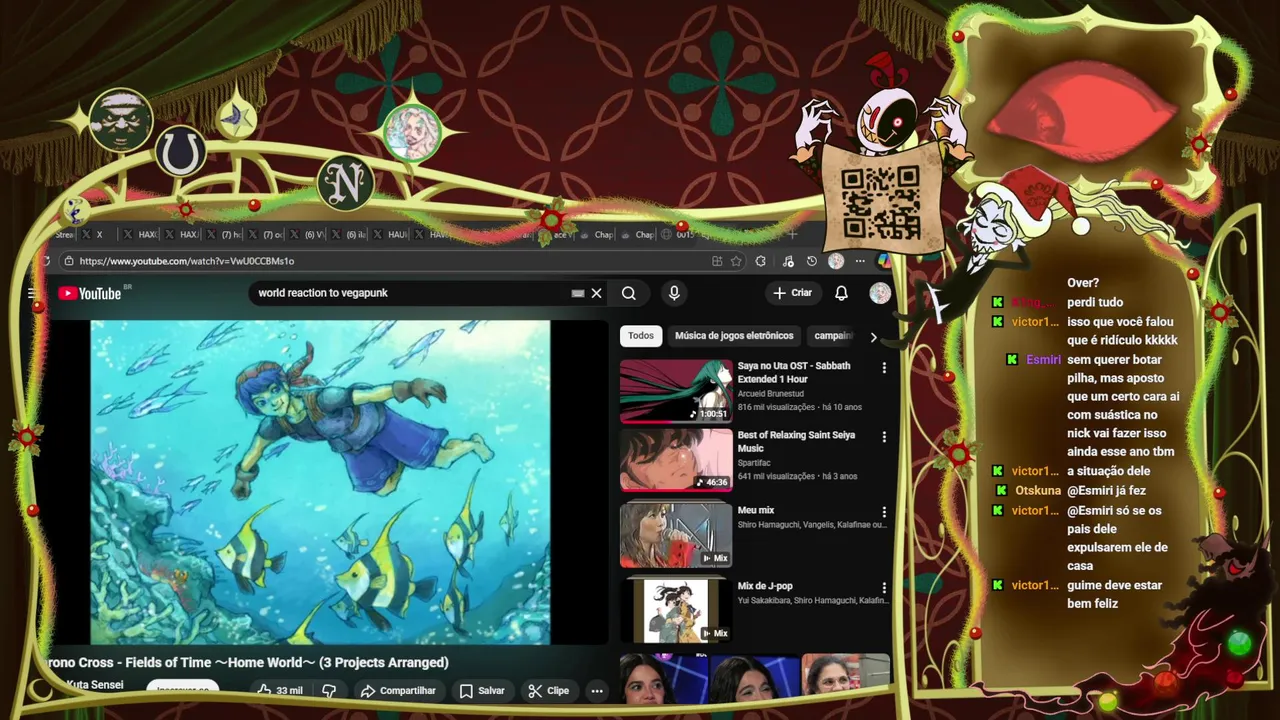
Task: Click chat message '@Esmiri já fez'
Action: coord(1107,491)
